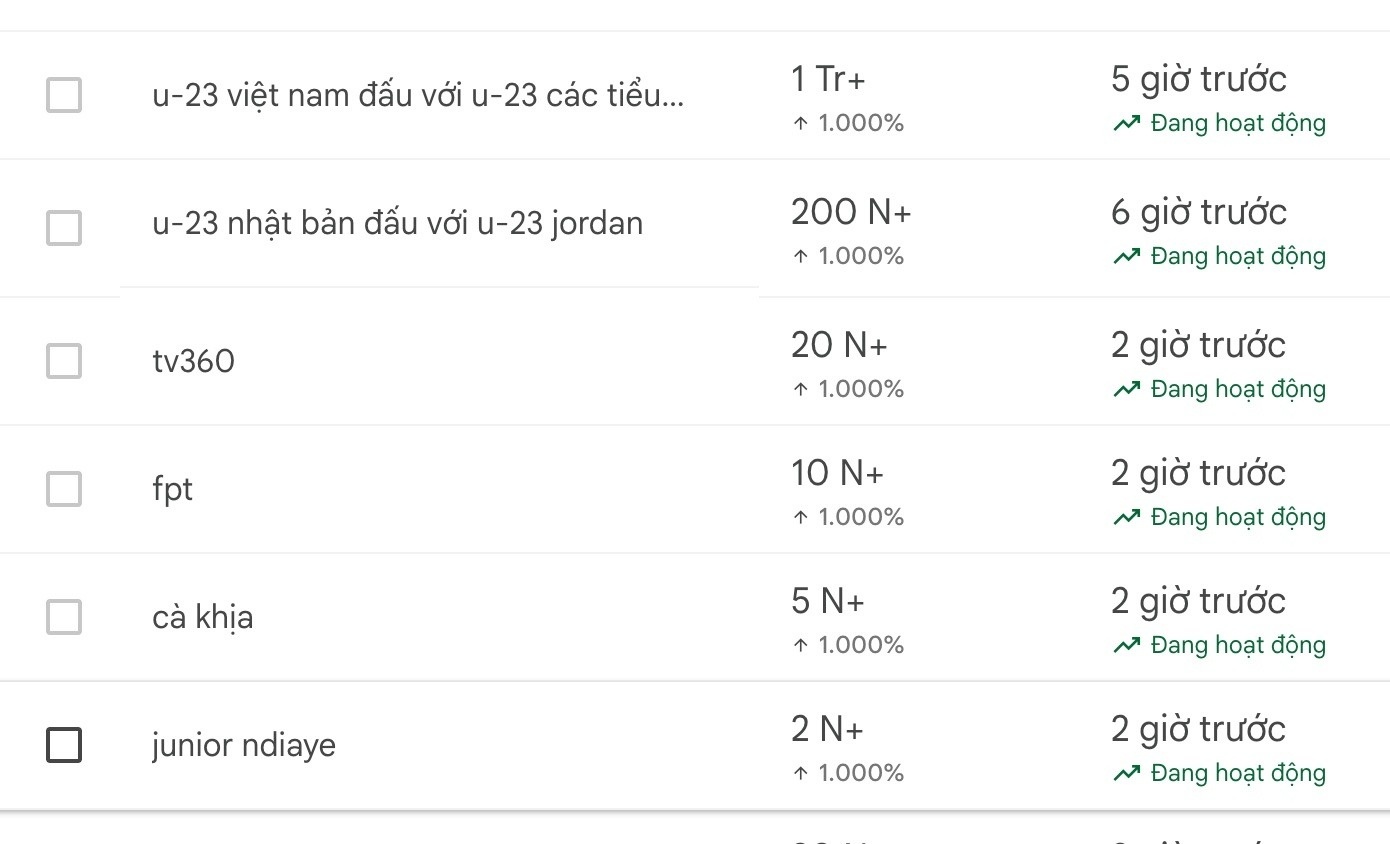Image resolution: width=1390 pixels, height=844 pixels.
Task: Click the 5 giờ trước start time
Action: coord(1198,80)
